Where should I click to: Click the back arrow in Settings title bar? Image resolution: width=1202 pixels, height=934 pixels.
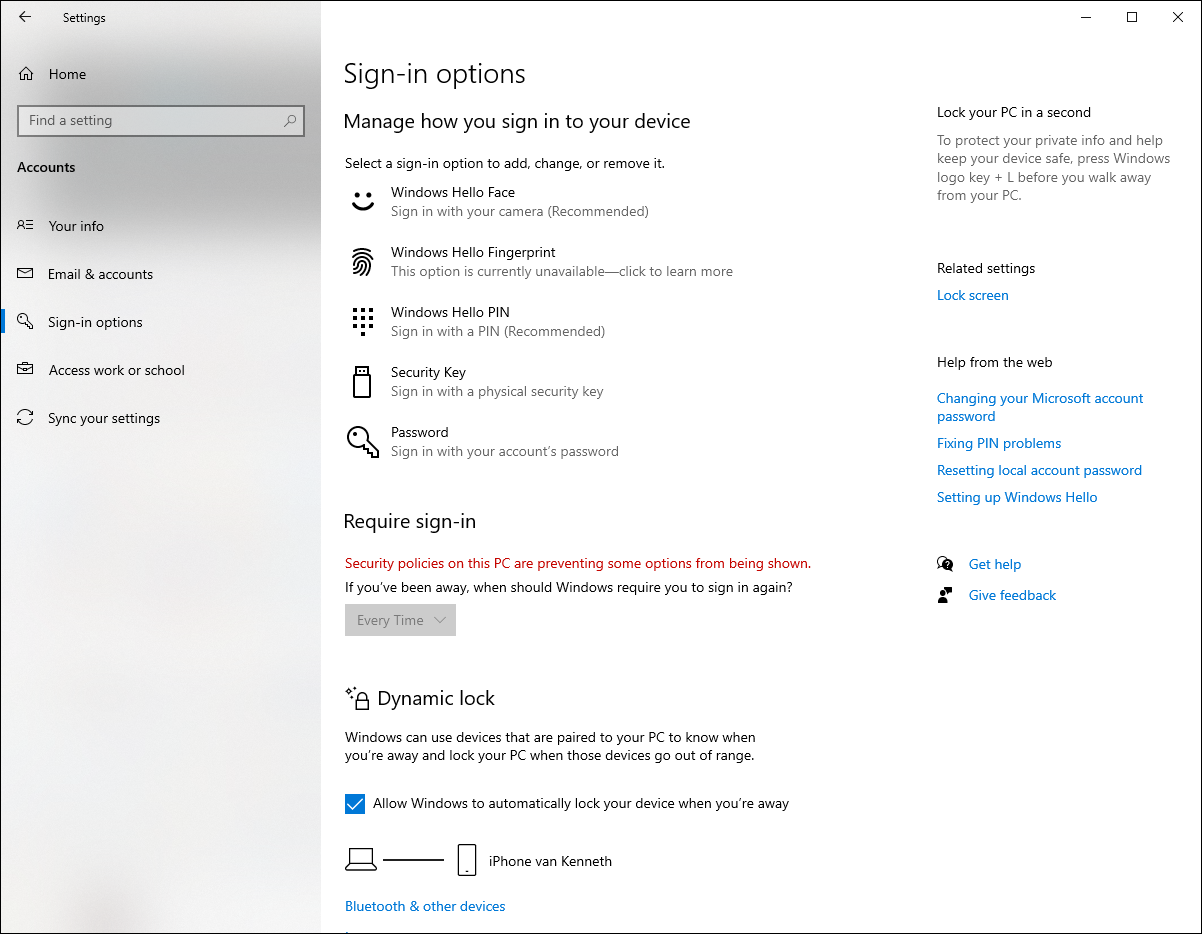pos(25,17)
